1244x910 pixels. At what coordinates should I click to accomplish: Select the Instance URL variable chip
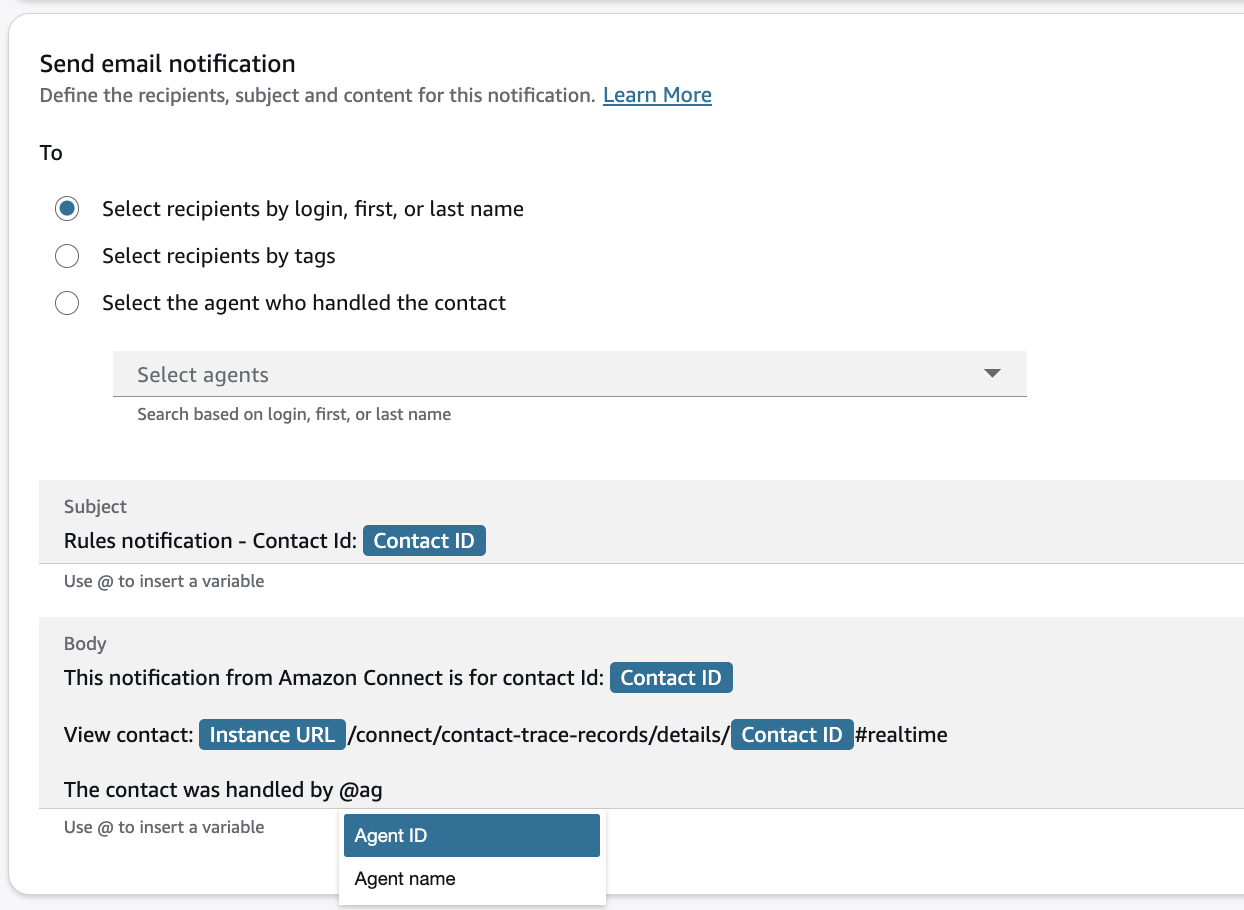click(272, 735)
